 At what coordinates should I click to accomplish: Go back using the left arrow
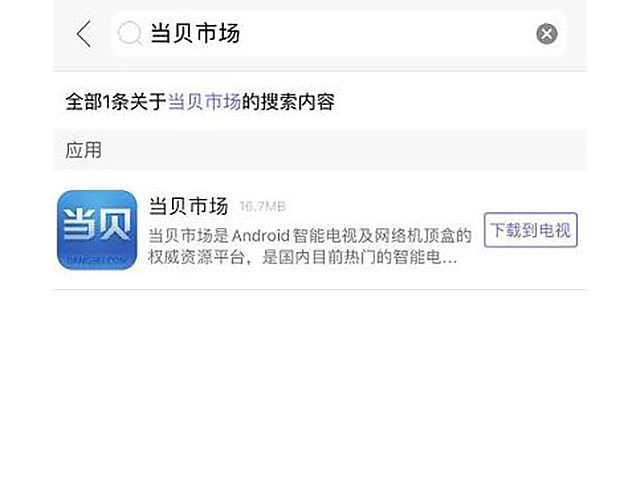tap(84, 33)
